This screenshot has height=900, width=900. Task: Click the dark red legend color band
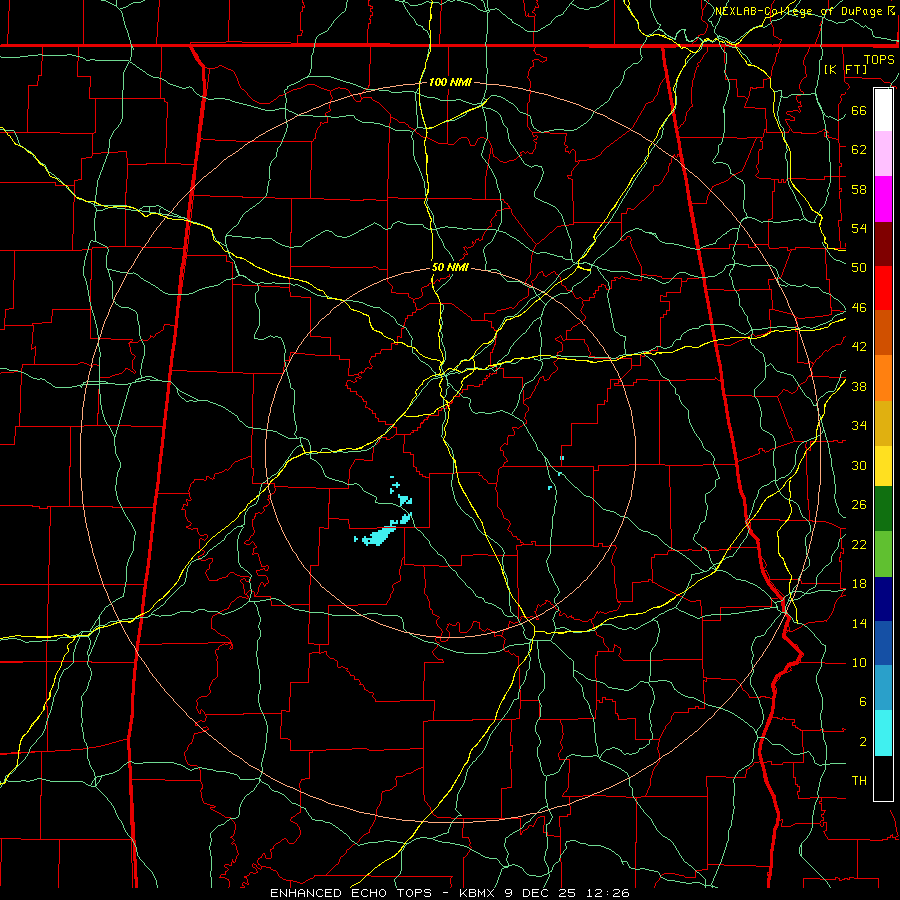pyautogui.click(x=883, y=244)
